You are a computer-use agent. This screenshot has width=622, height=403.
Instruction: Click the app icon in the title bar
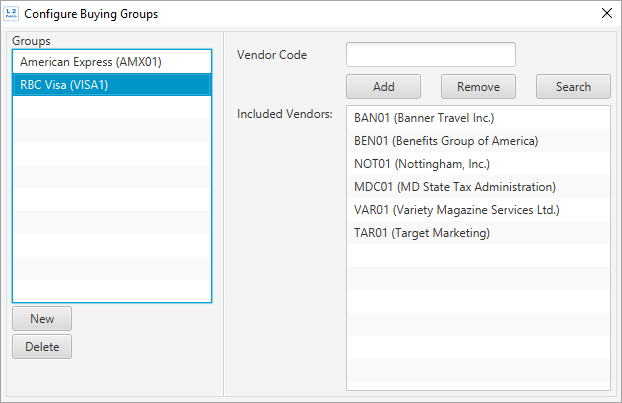click(11, 14)
